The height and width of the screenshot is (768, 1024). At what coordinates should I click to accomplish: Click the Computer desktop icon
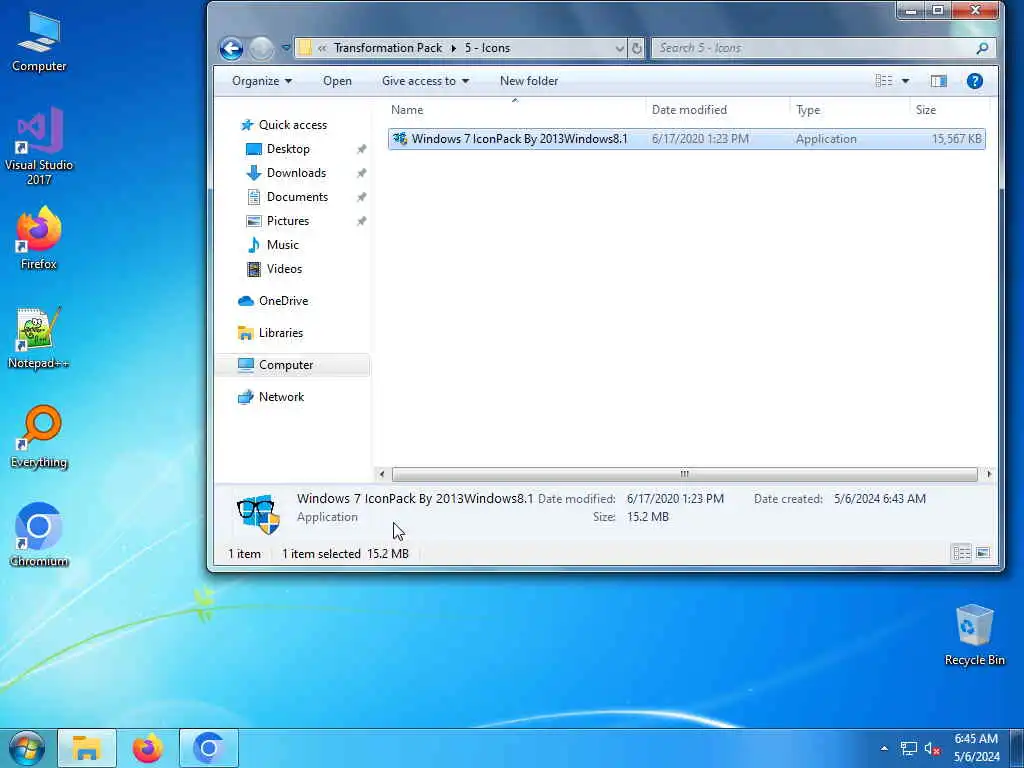coord(39,42)
